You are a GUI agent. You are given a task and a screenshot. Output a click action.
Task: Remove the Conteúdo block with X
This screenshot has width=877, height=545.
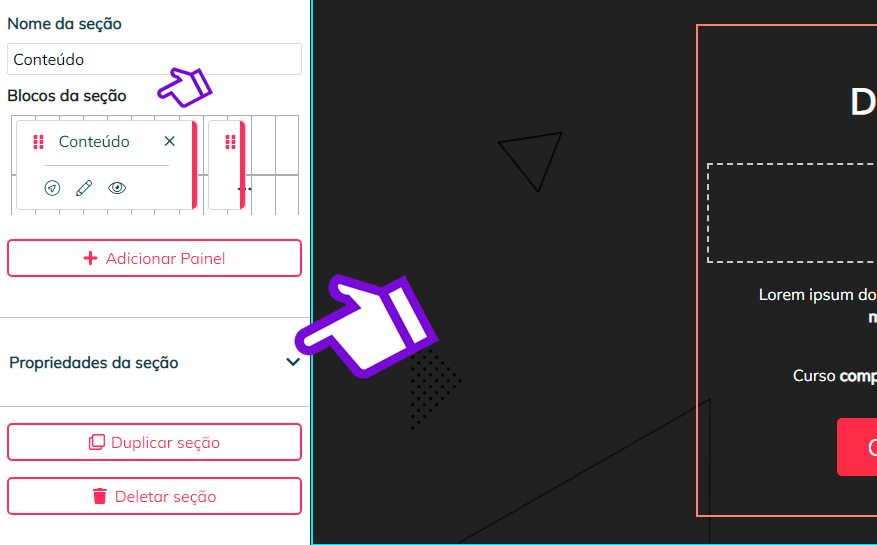click(169, 142)
